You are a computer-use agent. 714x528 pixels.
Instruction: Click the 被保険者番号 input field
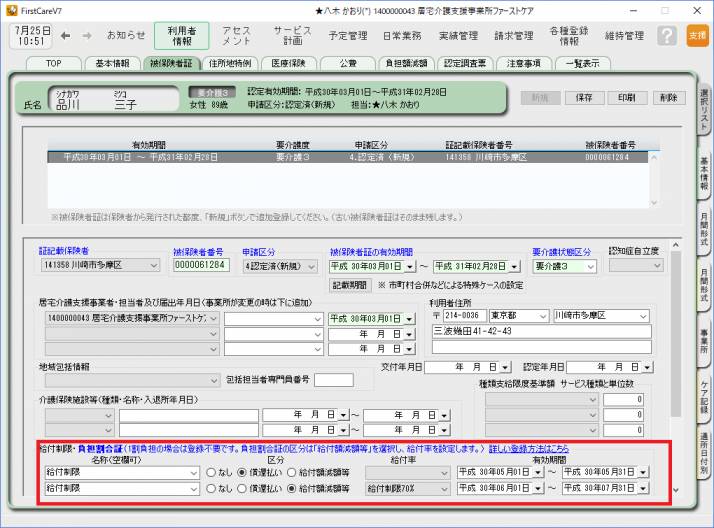(x=201, y=266)
